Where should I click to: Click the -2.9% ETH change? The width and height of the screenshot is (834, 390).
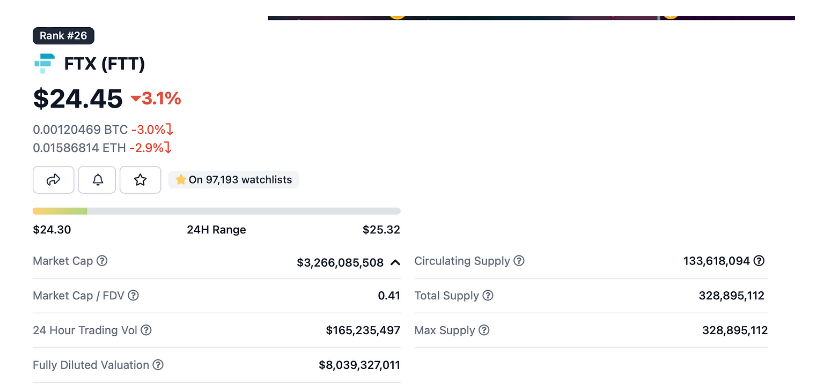(x=150, y=148)
